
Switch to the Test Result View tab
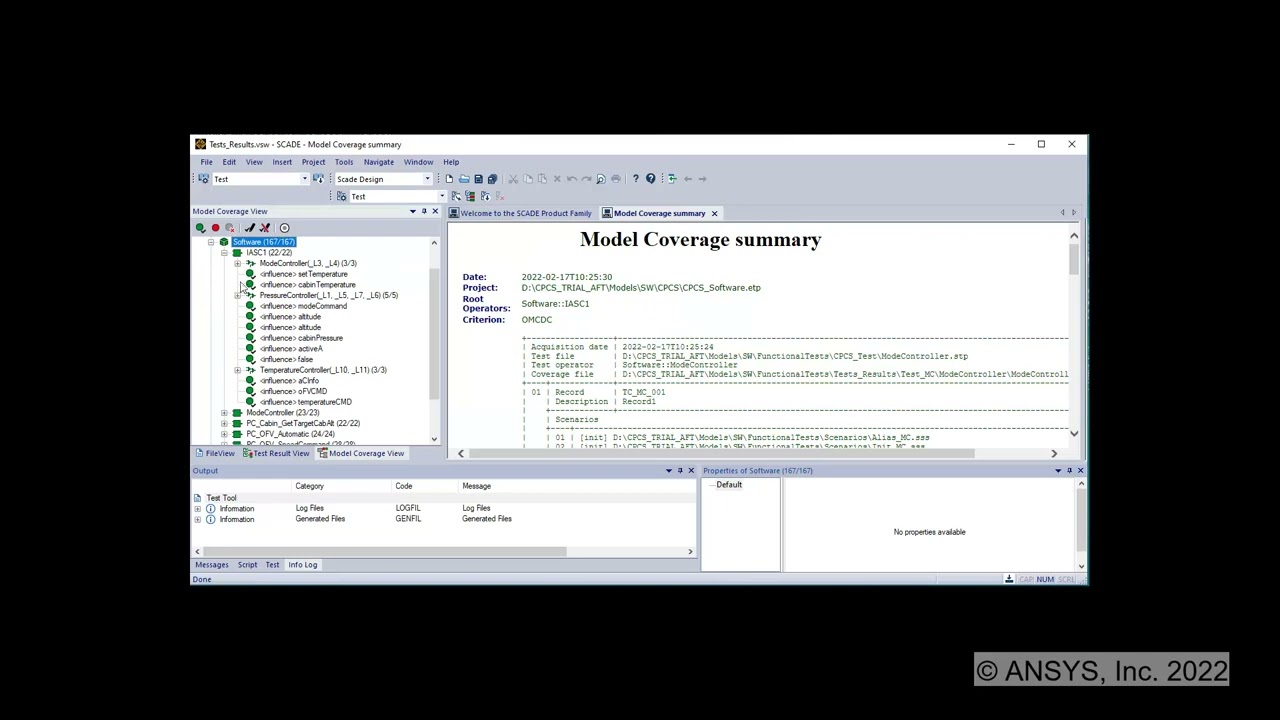275,453
